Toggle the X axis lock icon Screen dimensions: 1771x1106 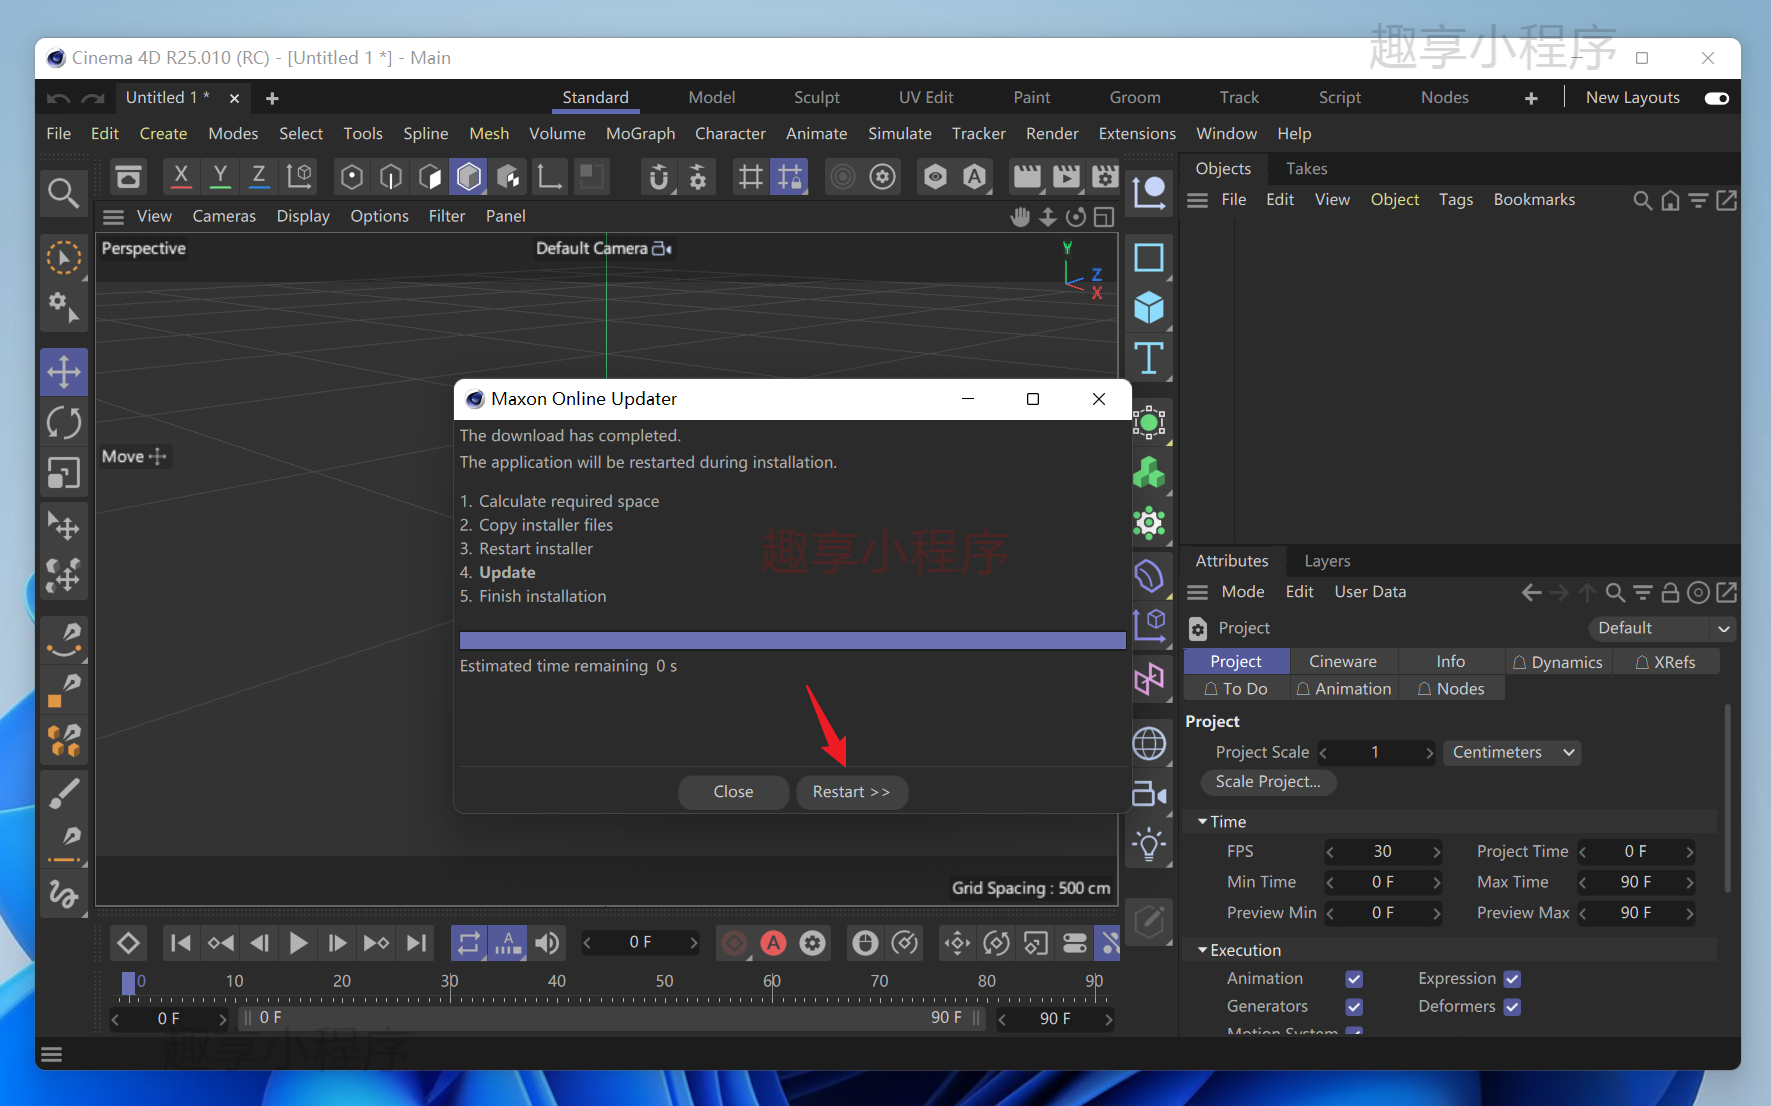coord(181,177)
